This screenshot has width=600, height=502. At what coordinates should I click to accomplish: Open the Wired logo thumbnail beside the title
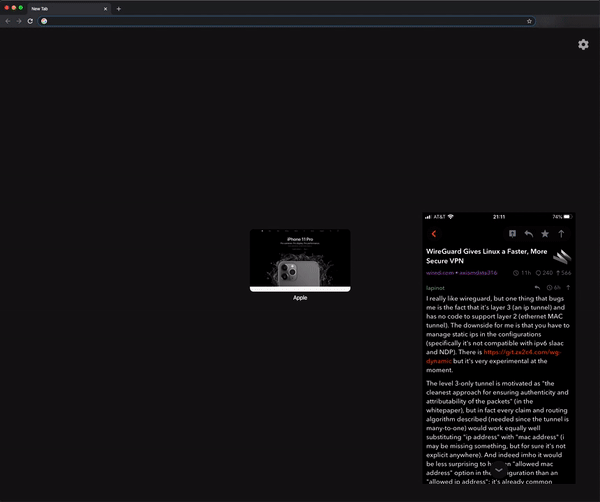tap(562, 256)
